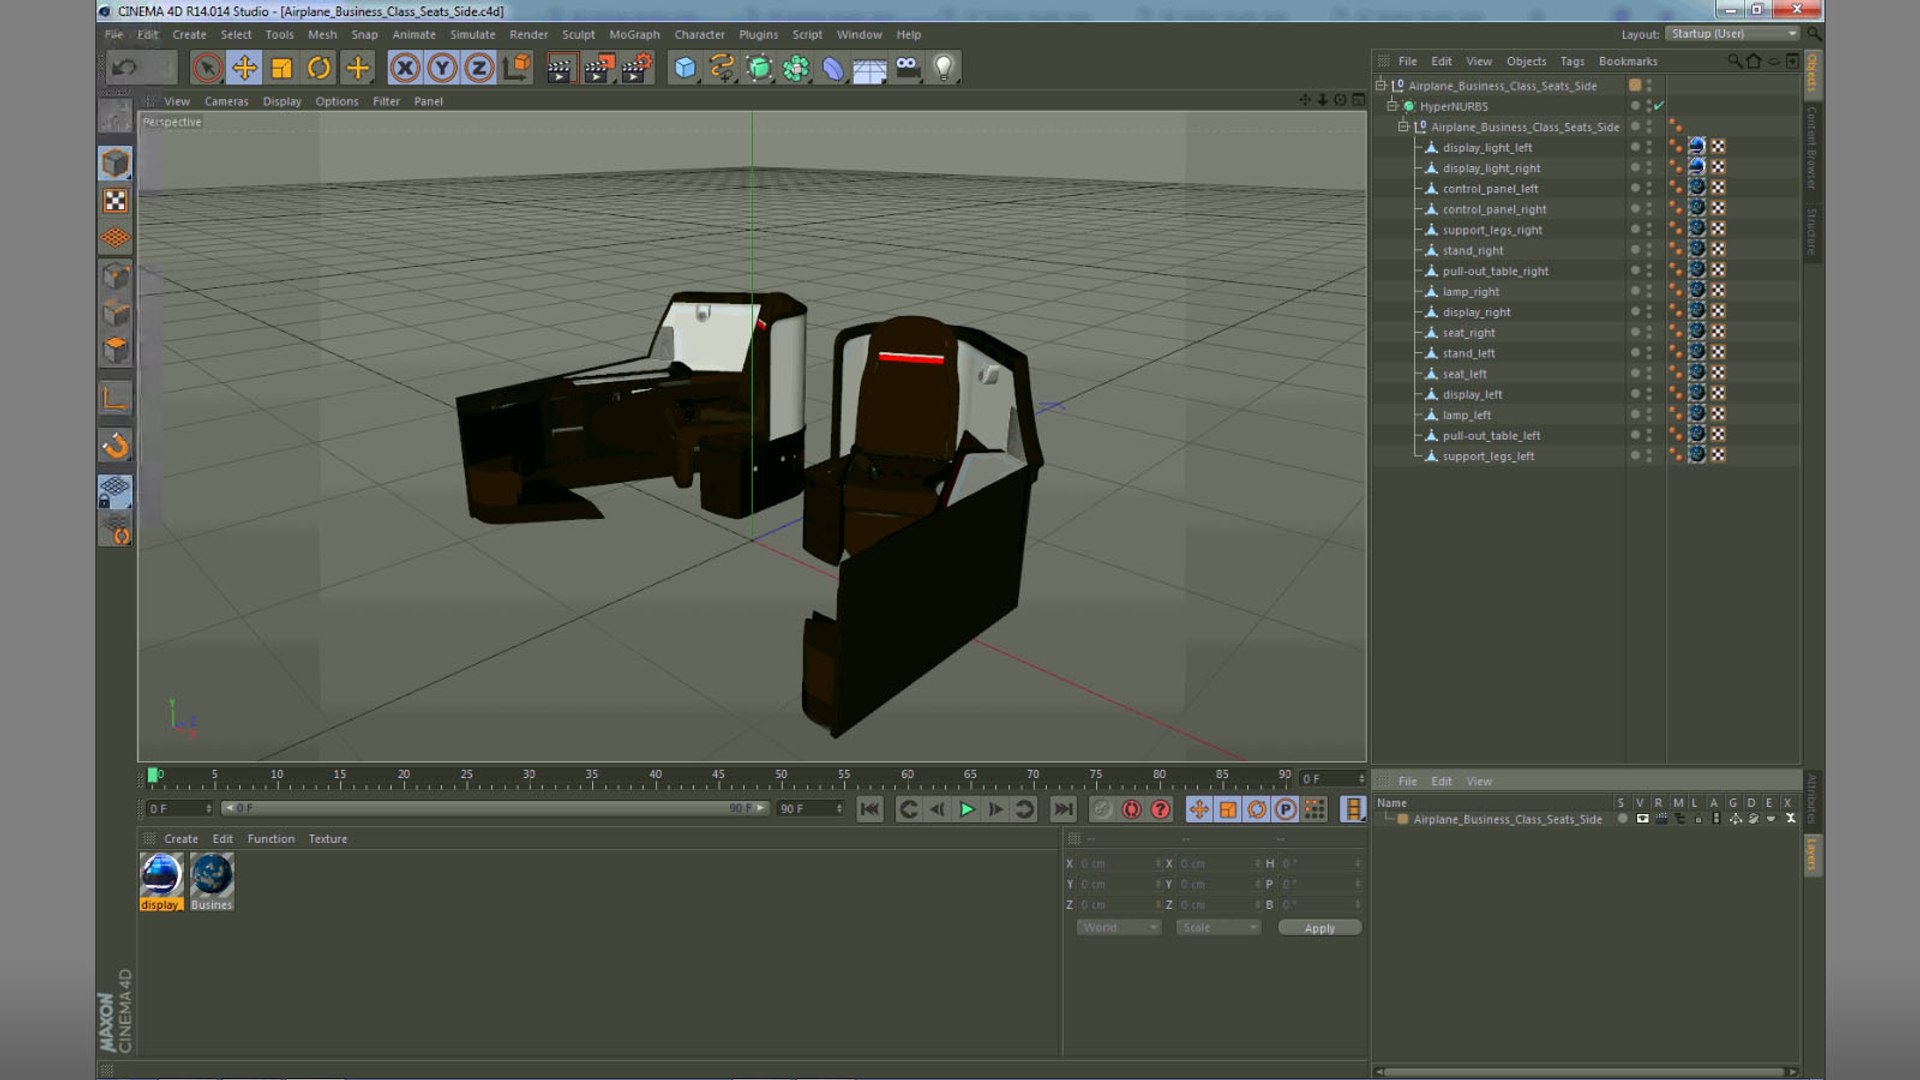Select the Rotate tool
Image resolution: width=1920 pixels, height=1080 pixels.
click(x=319, y=68)
